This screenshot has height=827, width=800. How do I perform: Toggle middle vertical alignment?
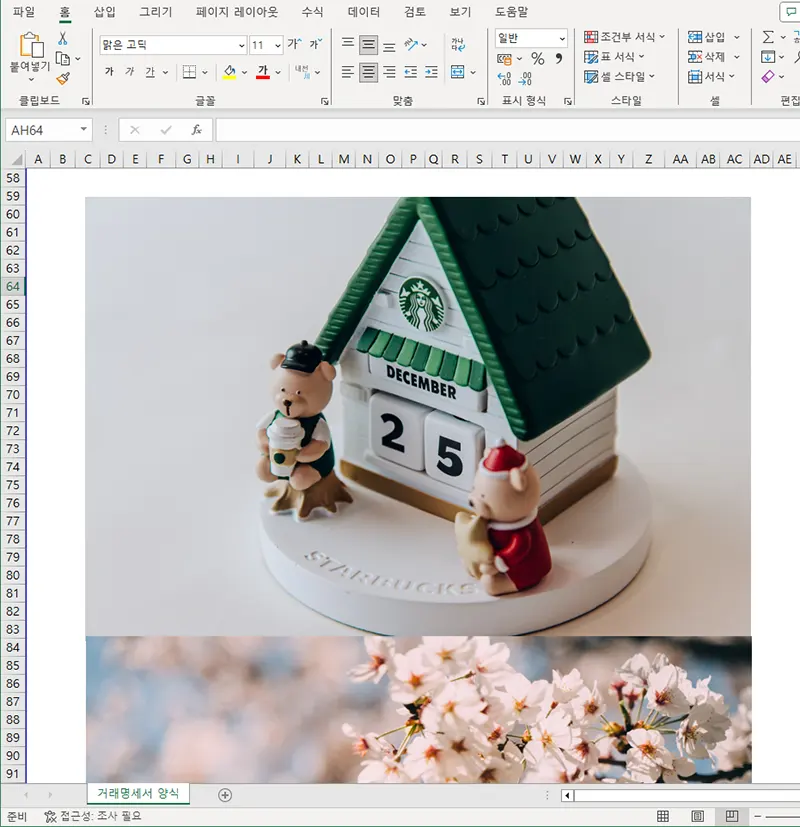[x=368, y=45]
